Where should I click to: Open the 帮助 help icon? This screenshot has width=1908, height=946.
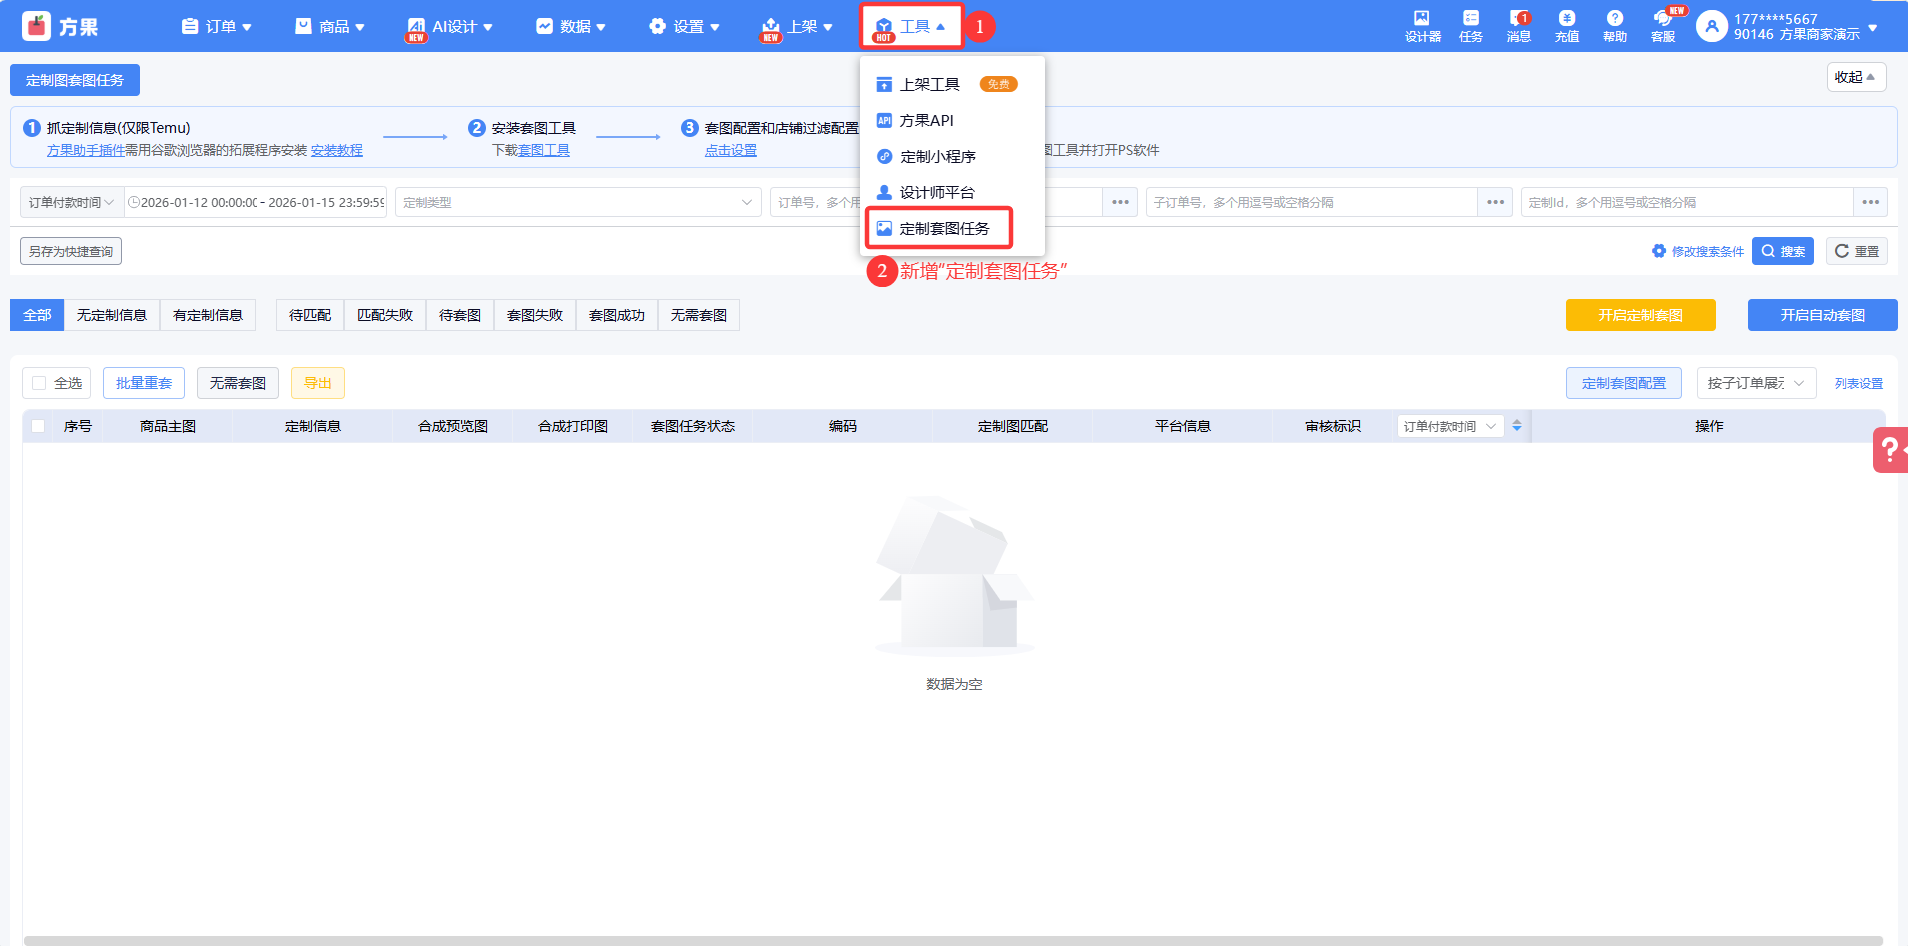[x=1614, y=26]
